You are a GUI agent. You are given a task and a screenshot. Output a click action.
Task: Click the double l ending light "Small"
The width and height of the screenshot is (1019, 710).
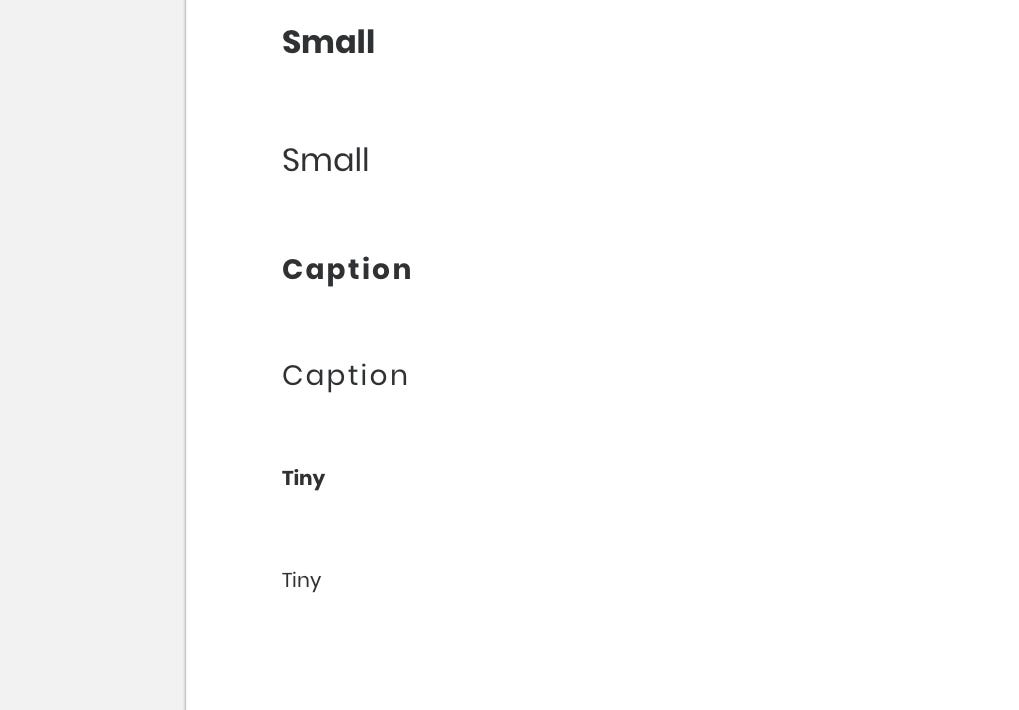363,160
